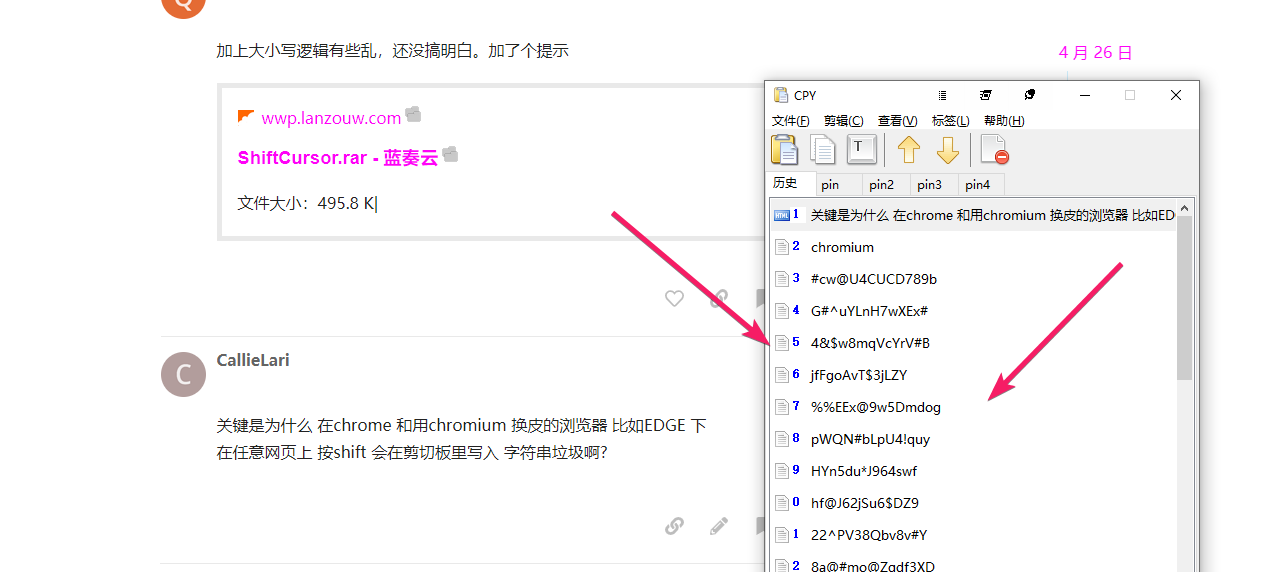Copy link with chain icon under CallieLari's post
The image size is (1267, 572).
coord(674,526)
